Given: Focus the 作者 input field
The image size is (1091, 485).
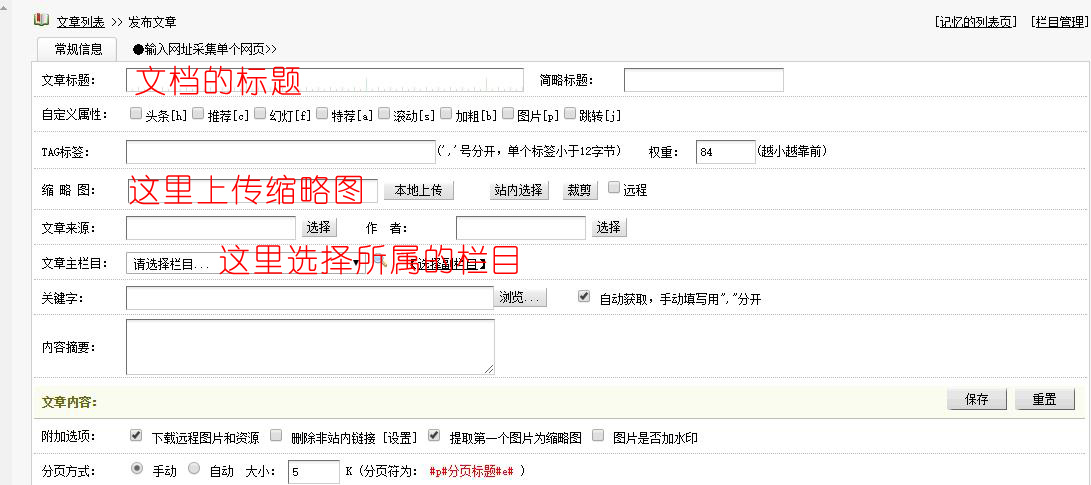Looking at the screenshot, I should coord(520,228).
